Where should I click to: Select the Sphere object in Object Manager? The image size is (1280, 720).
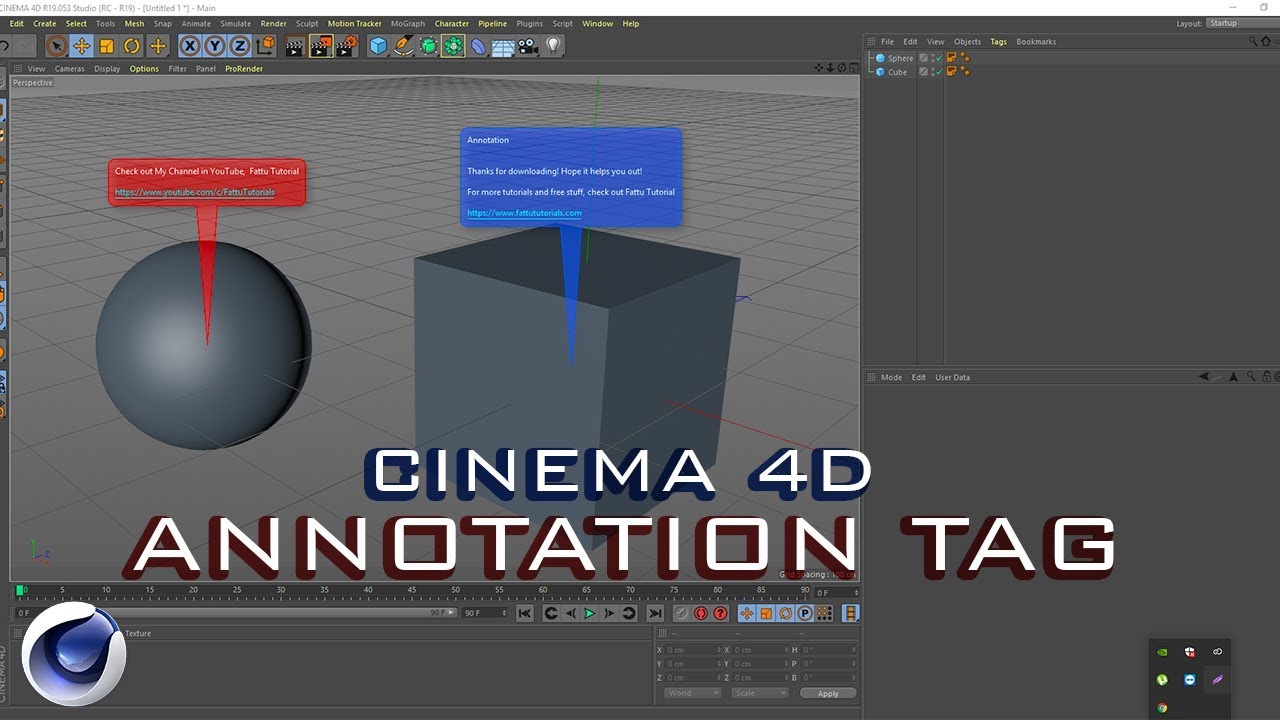tap(900, 58)
